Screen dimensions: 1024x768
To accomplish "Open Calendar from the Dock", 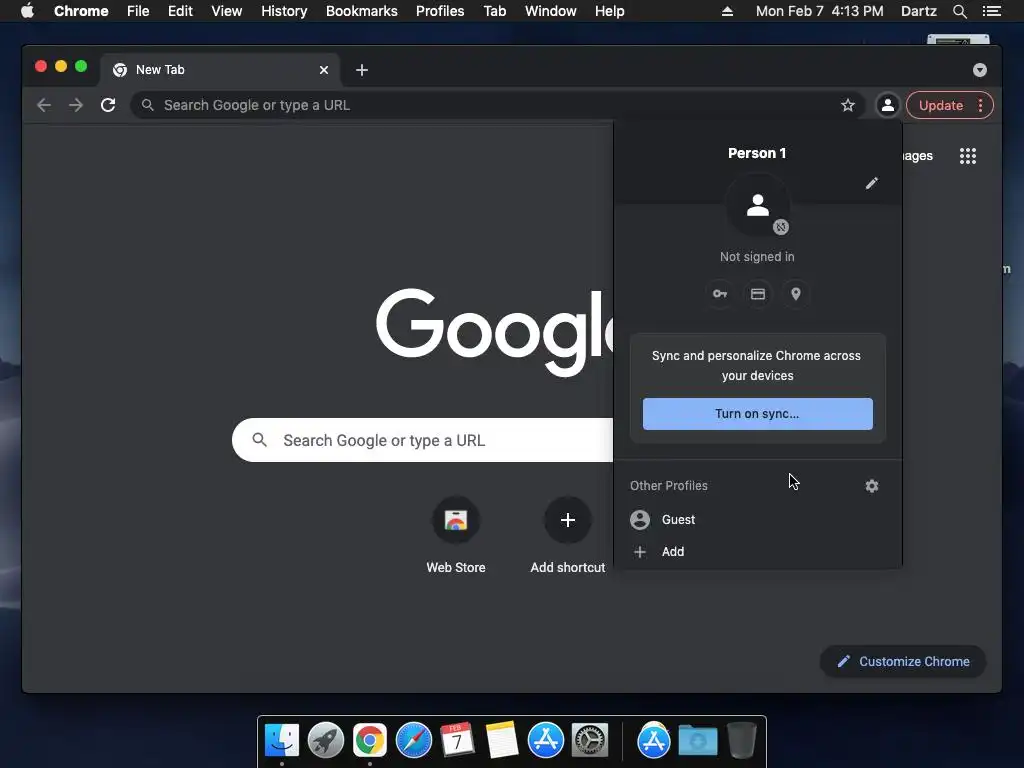I will (x=457, y=741).
